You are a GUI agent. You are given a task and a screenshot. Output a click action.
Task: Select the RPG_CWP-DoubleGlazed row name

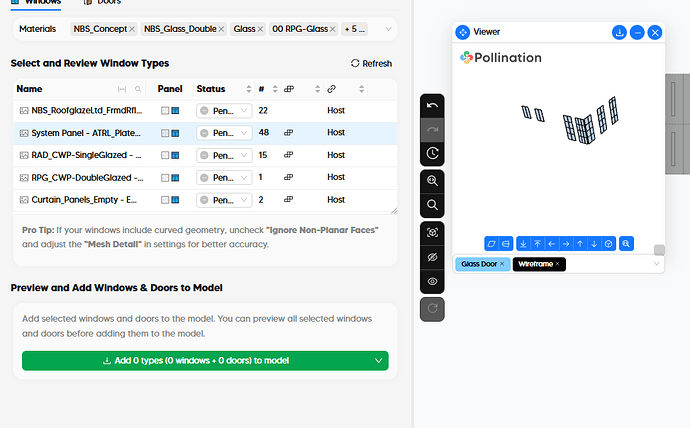point(87,178)
